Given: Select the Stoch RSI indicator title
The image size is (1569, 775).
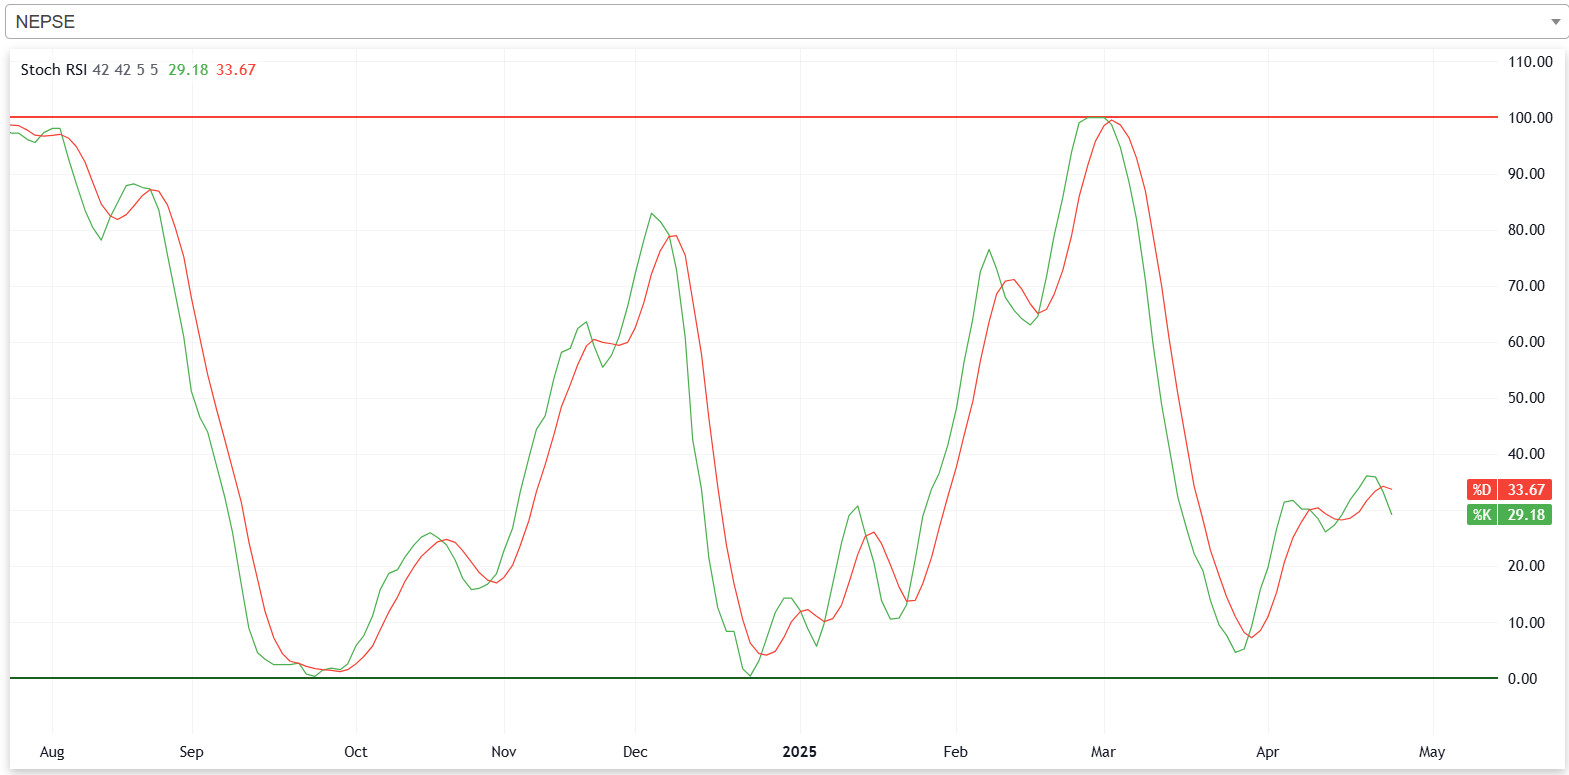Looking at the screenshot, I should pyautogui.click(x=53, y=70).
